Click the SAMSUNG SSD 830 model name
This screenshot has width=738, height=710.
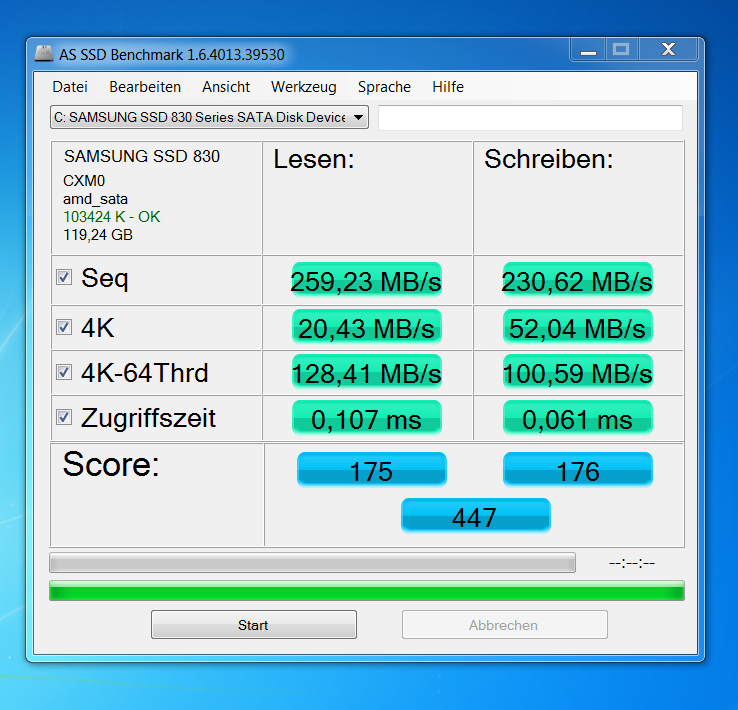click(x=142, y=156)
